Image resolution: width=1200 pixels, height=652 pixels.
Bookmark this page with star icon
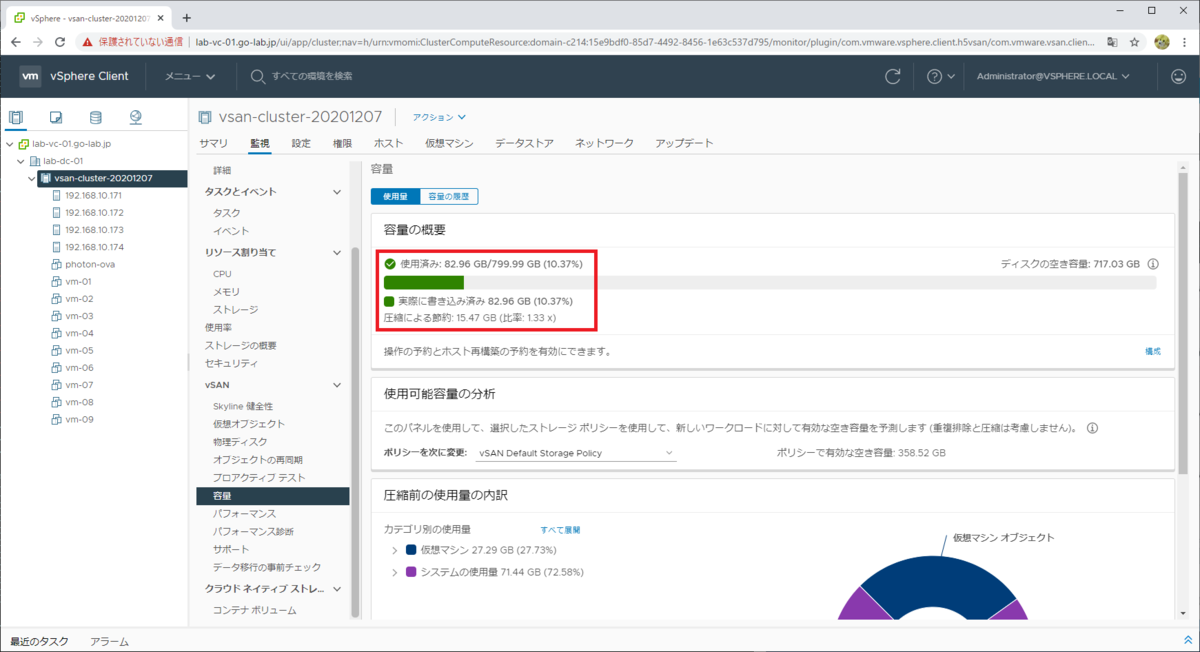pos(1135,42)
